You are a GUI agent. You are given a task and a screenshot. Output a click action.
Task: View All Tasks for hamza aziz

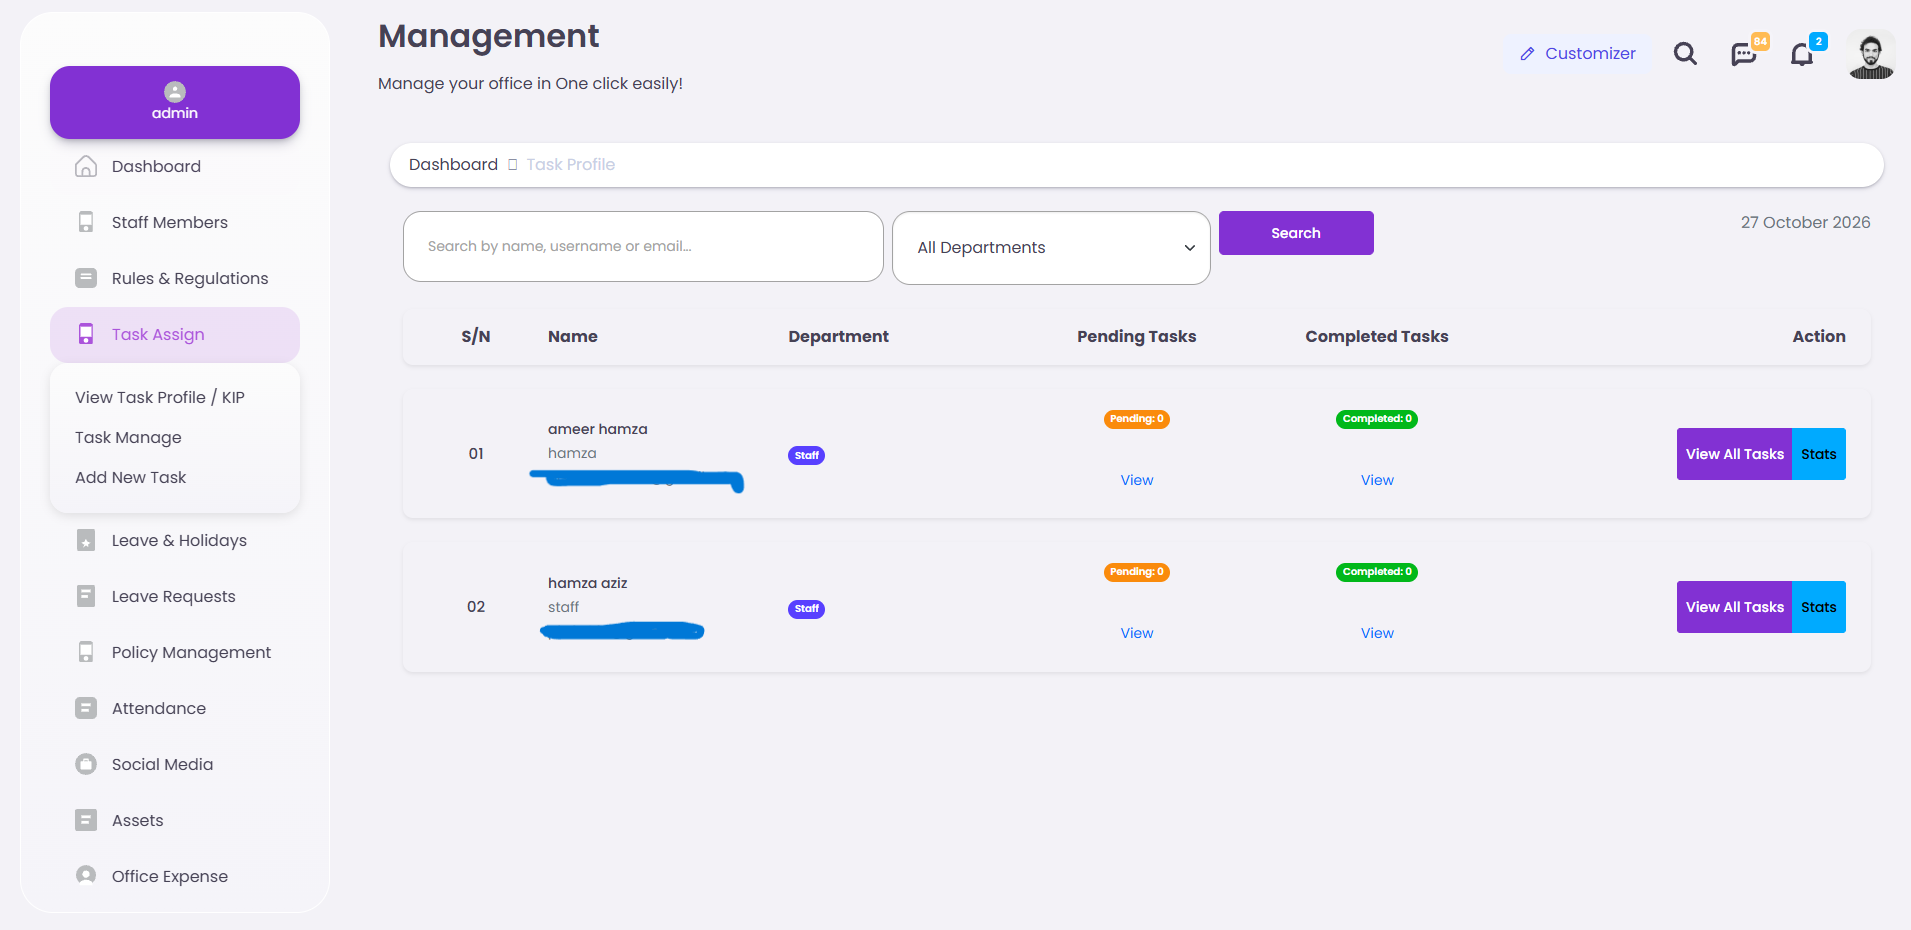[x=1734, y=607]
